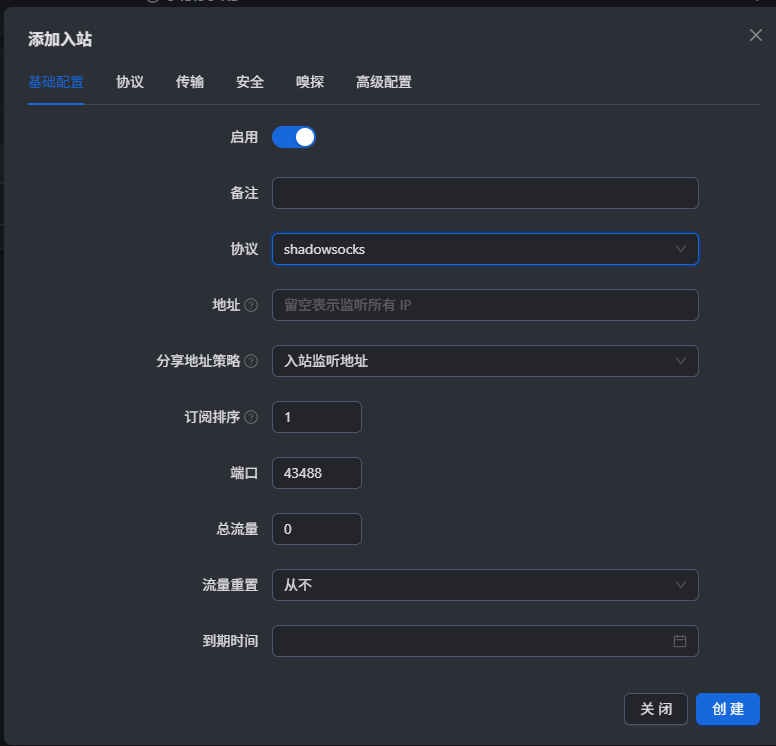The height and width of the screenshot is (746, 776).
Task: Close the 添加入站 dialog with the X
Action: pos(755,35)
